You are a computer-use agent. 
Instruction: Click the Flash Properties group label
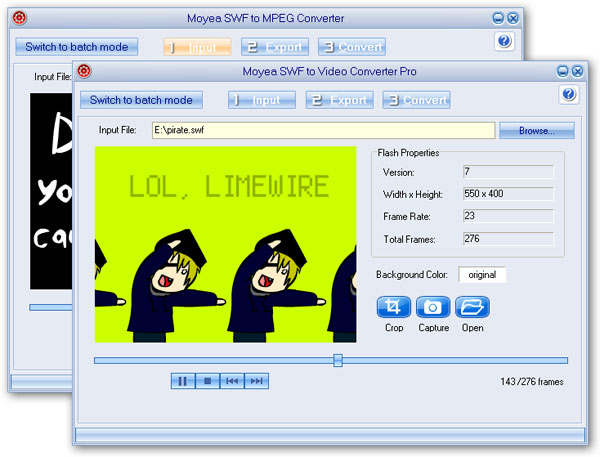pos(408,153)
